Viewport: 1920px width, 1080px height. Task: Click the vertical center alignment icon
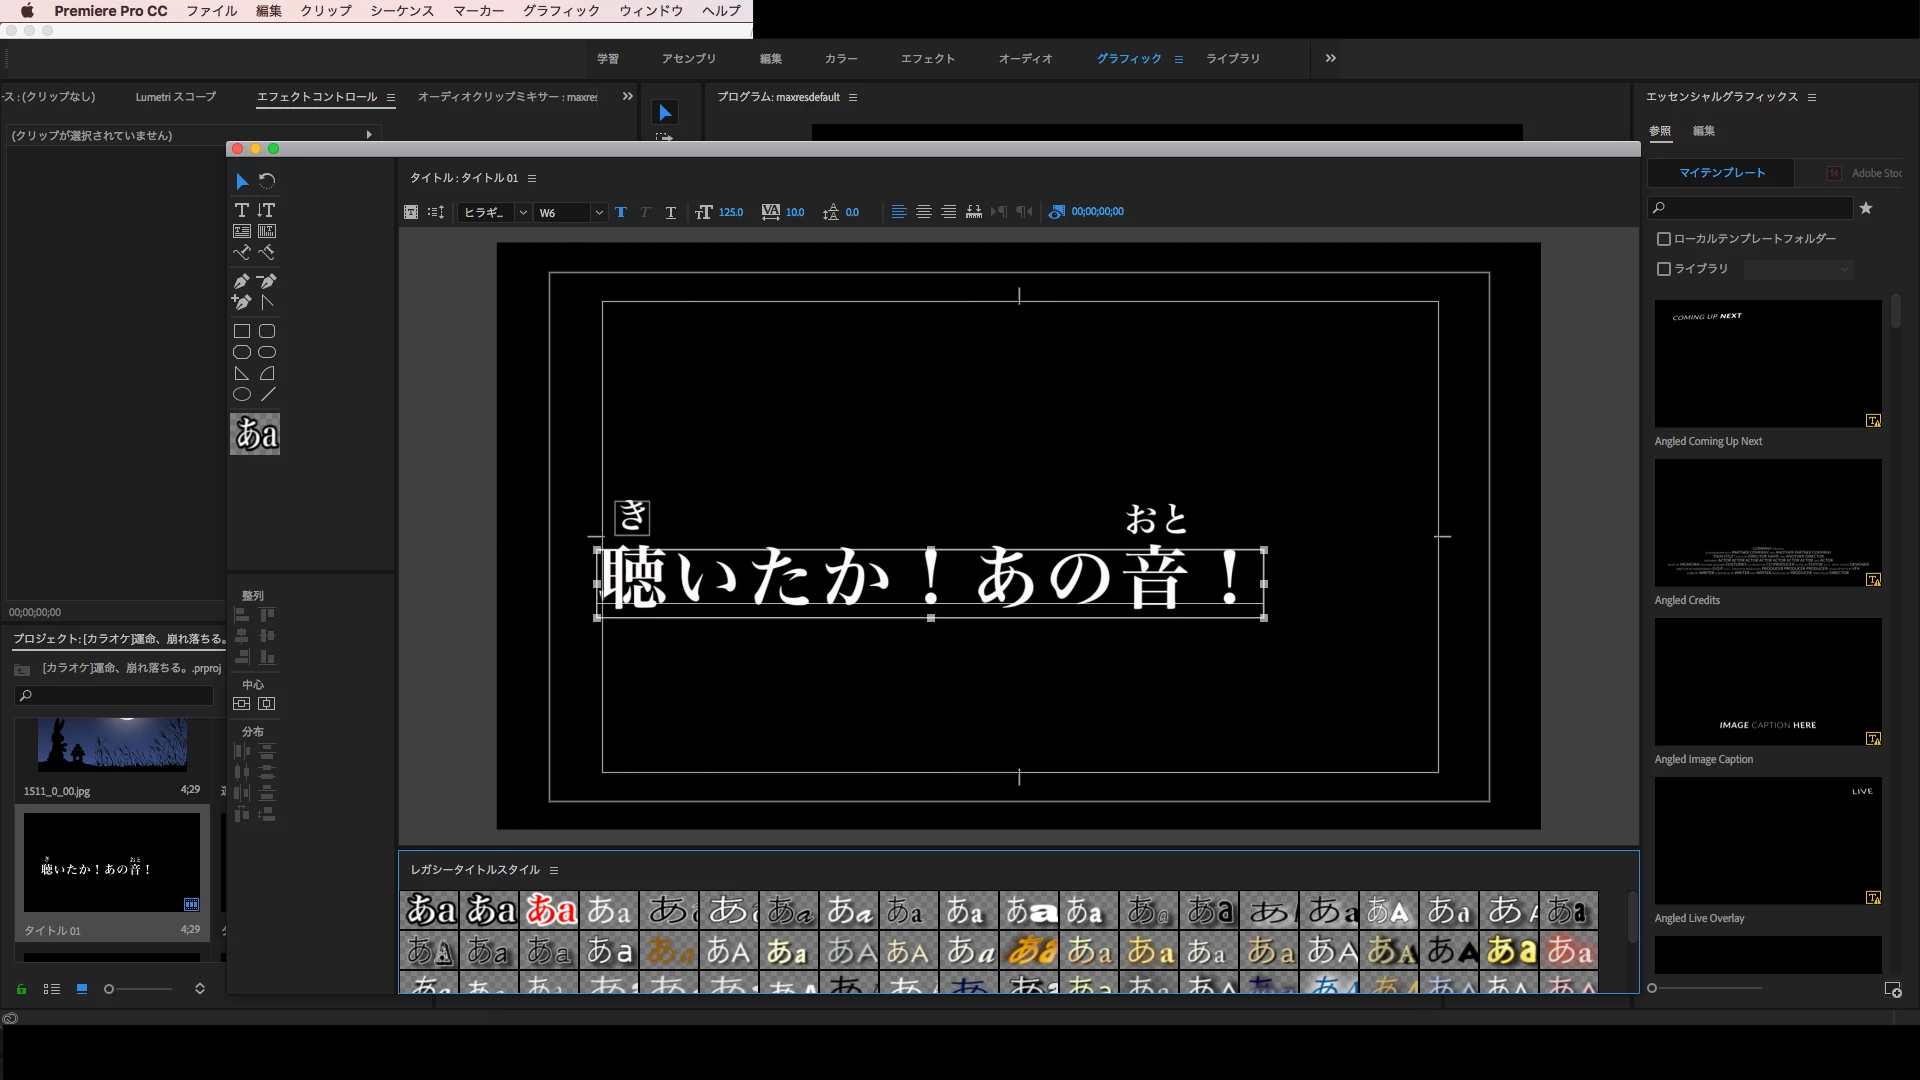pos(241,704)
